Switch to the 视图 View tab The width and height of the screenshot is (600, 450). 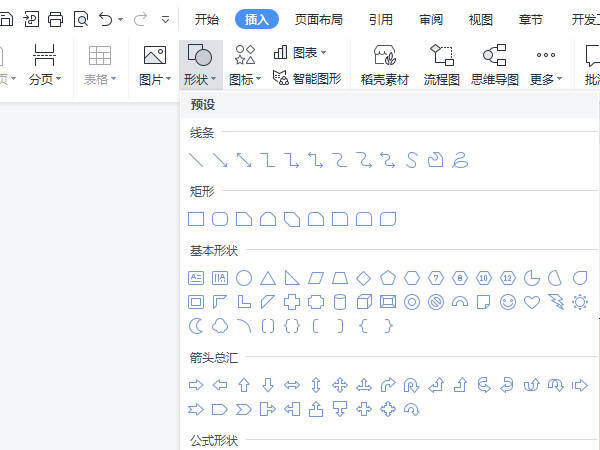point(481,19)
